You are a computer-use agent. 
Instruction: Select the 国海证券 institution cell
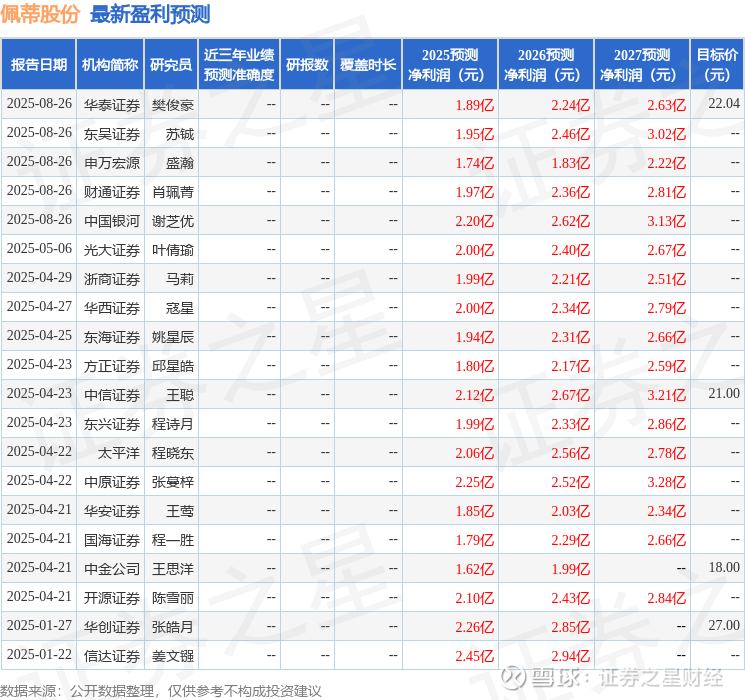coord(112,540)
